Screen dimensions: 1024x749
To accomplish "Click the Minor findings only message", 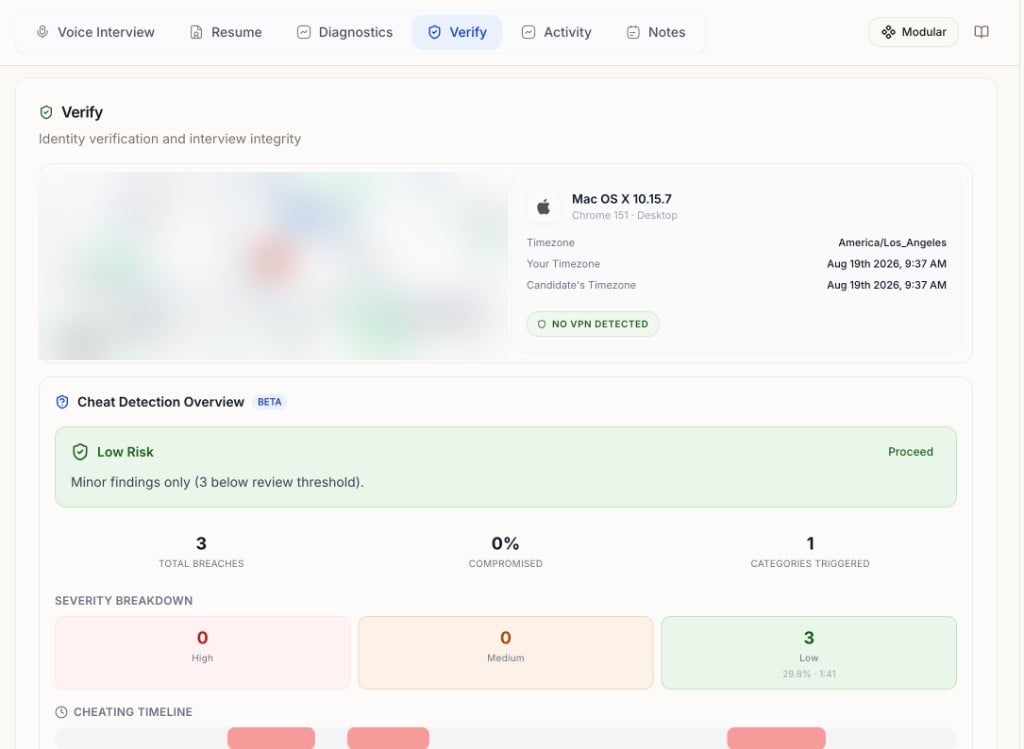I will pyautogui.click(x=217, y=482).
